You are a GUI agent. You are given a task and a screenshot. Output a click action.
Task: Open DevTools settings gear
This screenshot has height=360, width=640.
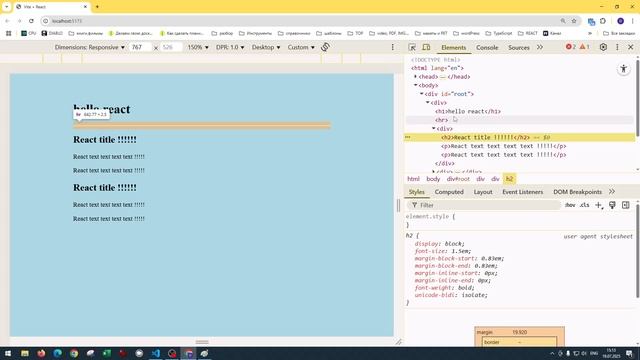point(603,47)
